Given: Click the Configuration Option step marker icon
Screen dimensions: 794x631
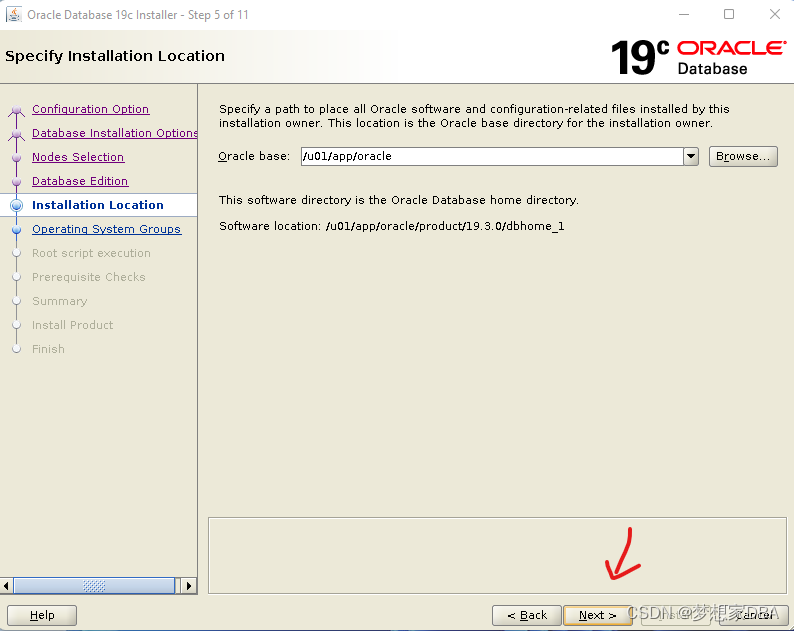Looking at the screenshot, I should click(16, 109).
